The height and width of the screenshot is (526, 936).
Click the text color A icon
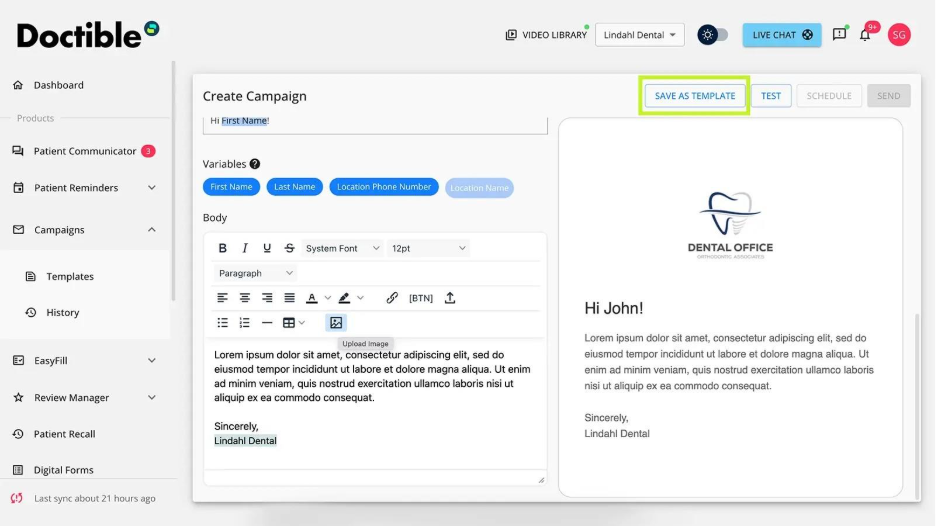click(x=312, y=298)
